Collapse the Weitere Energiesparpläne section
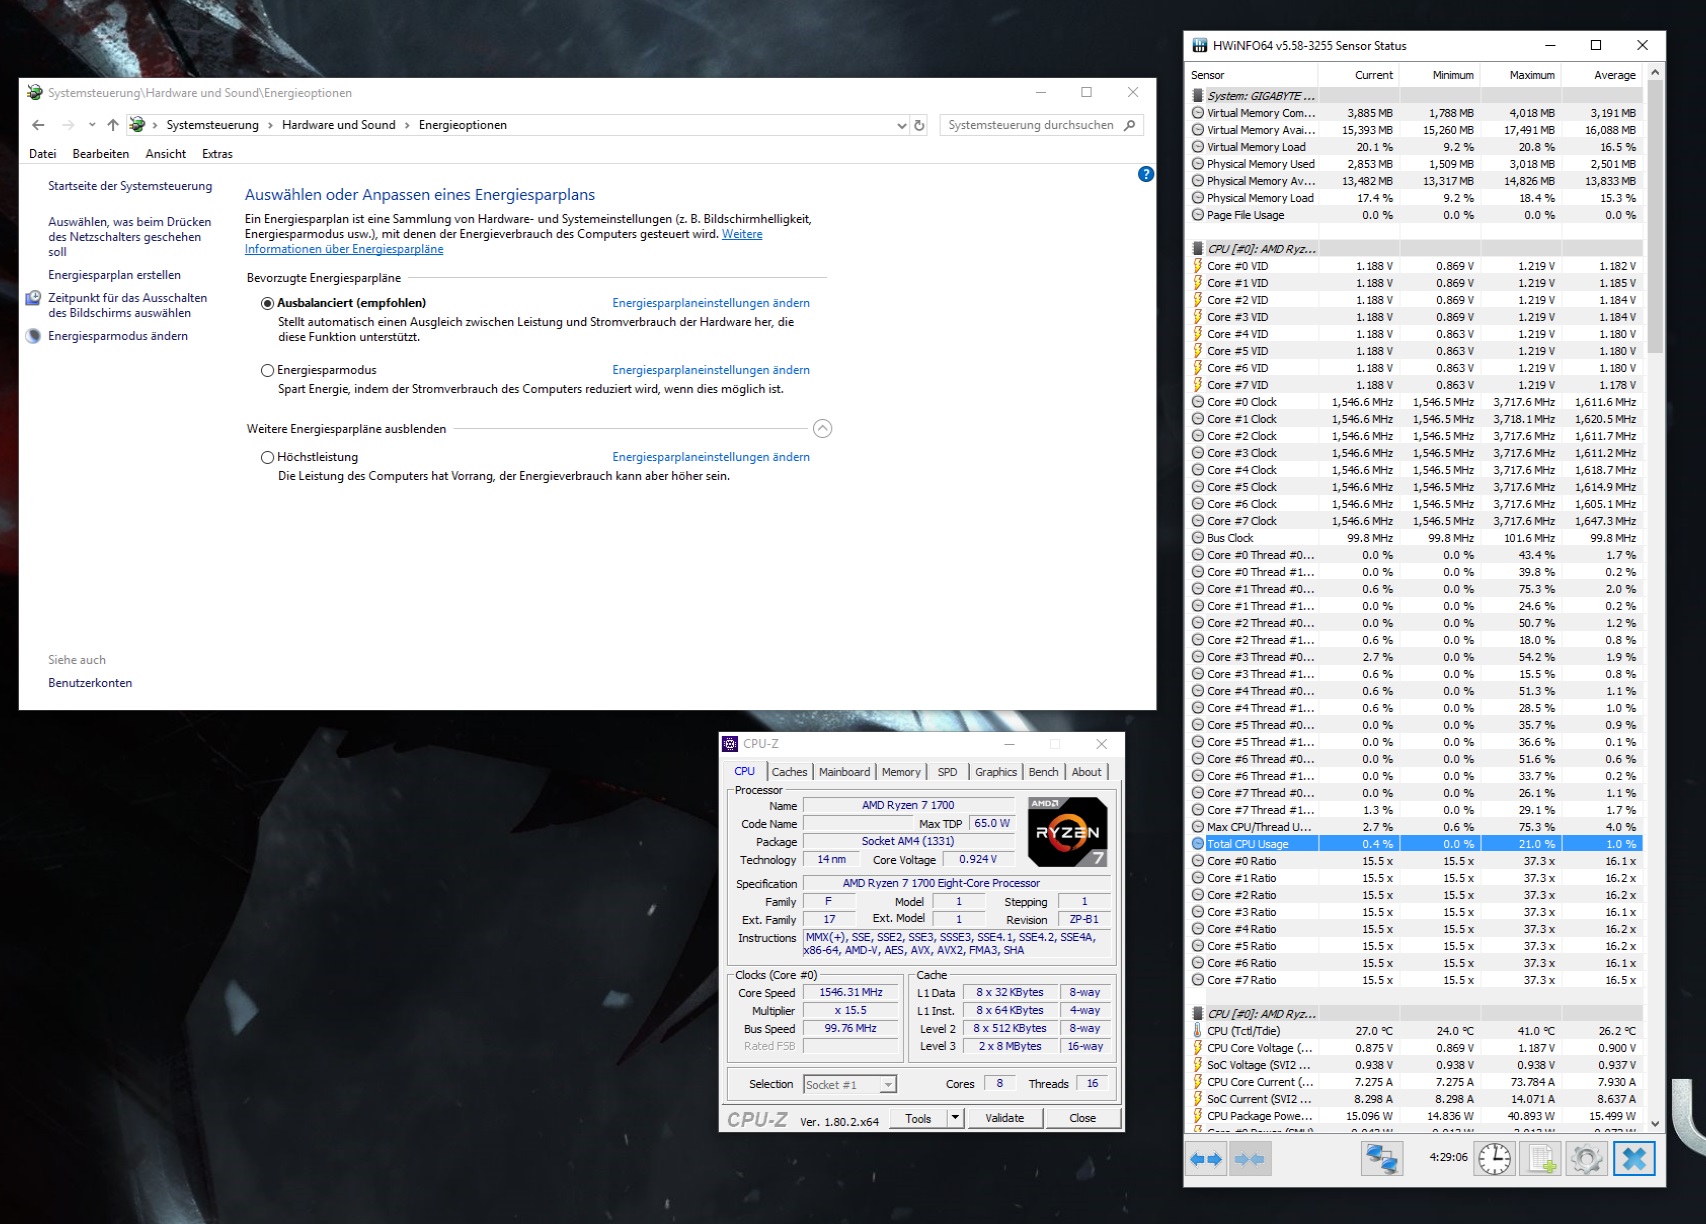1706x1224 pixels. point(822,429)
